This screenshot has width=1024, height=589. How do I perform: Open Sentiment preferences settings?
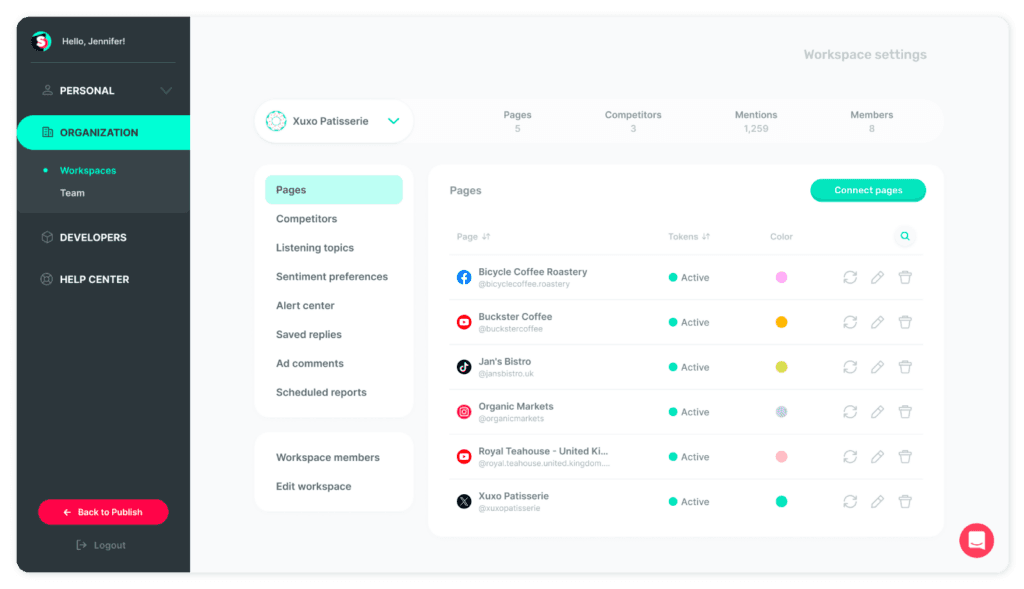332,277
